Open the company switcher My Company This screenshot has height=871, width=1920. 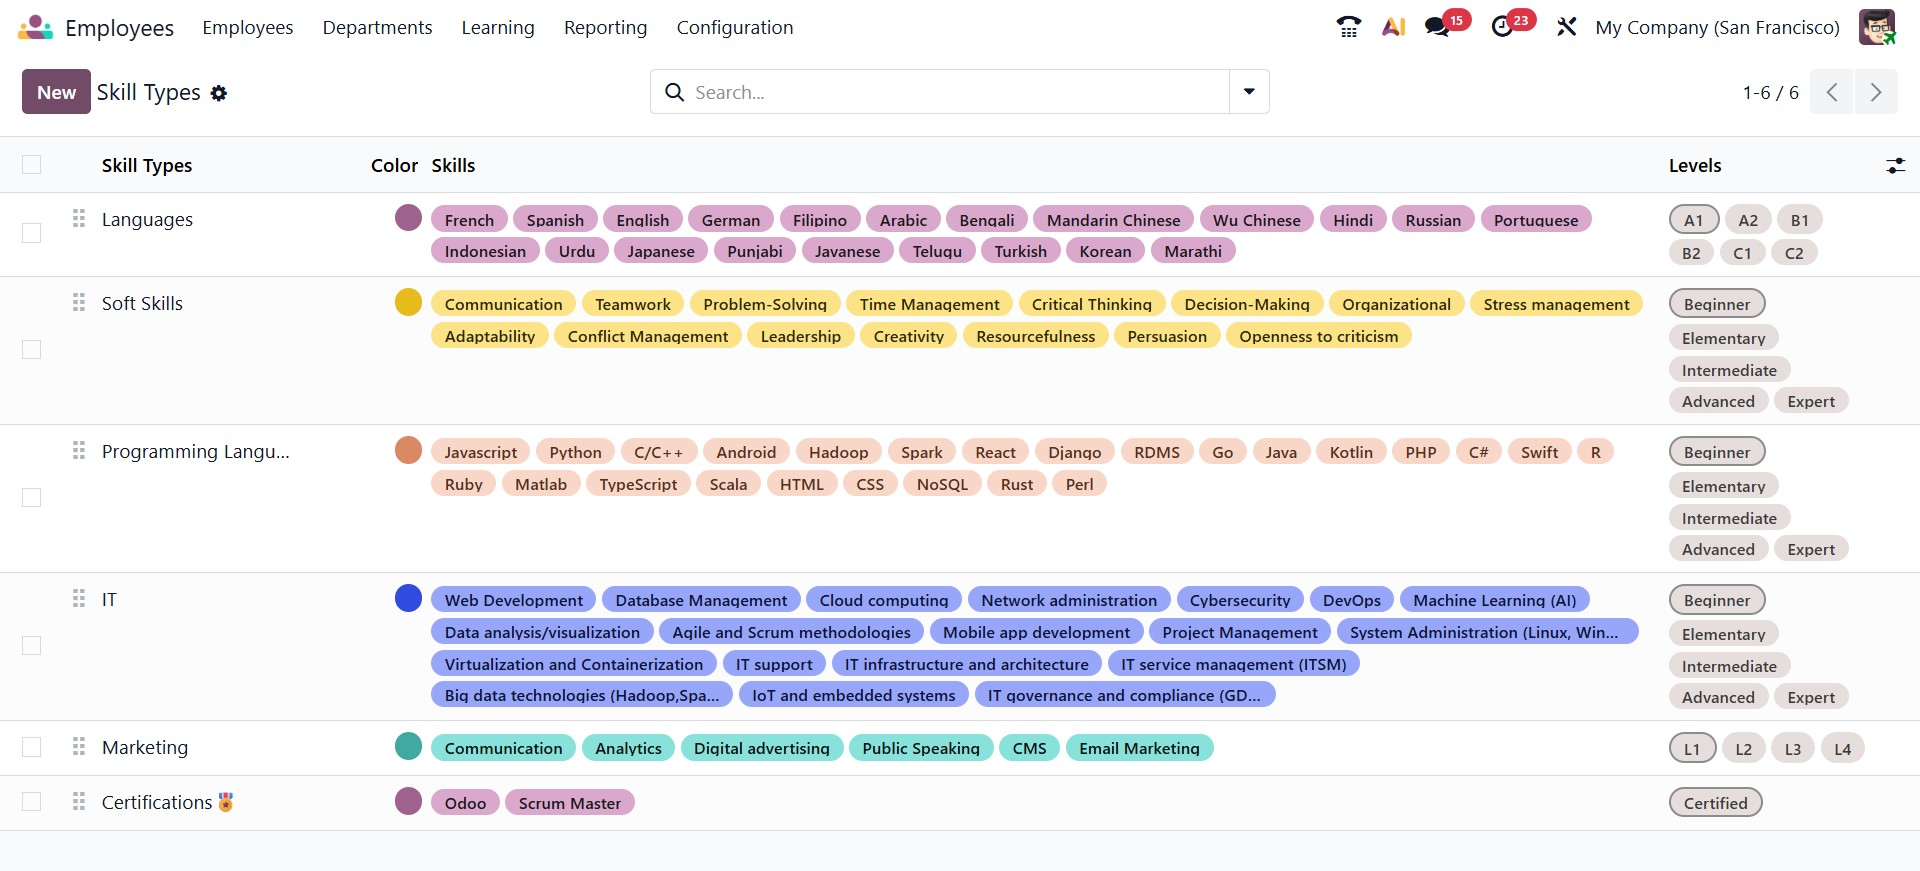tap(1717, 27)
